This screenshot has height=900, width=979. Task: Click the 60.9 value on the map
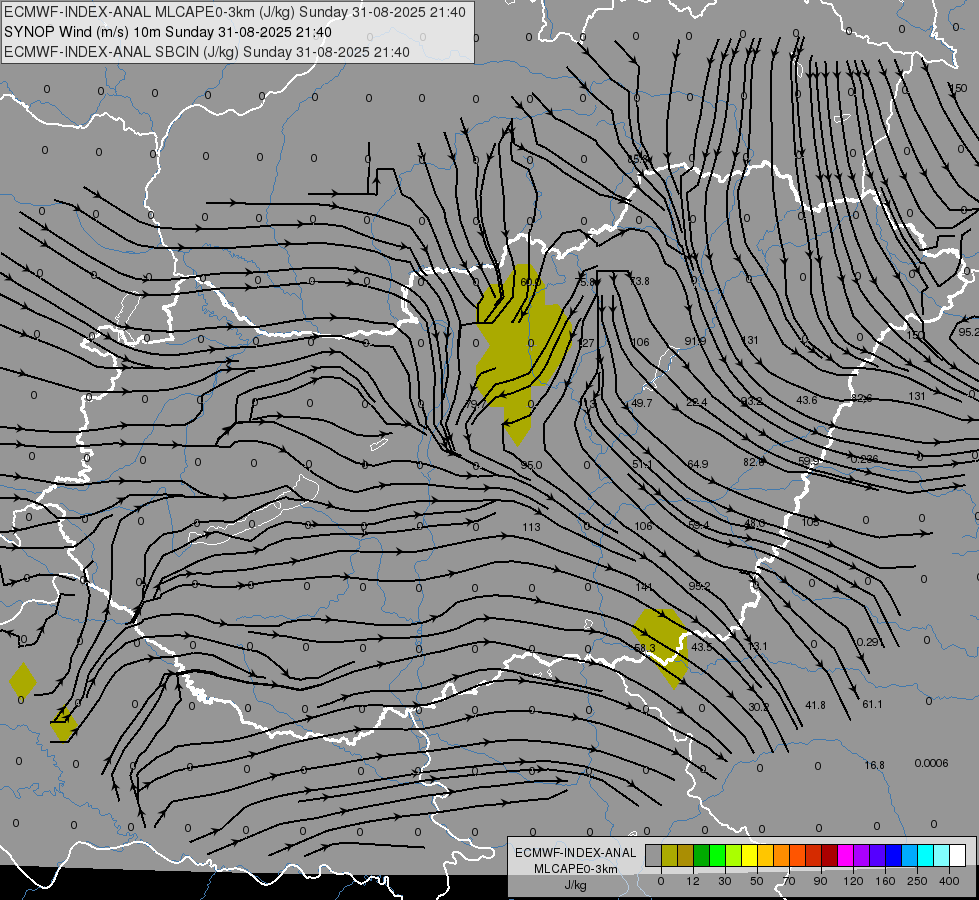tap(531, 282)
